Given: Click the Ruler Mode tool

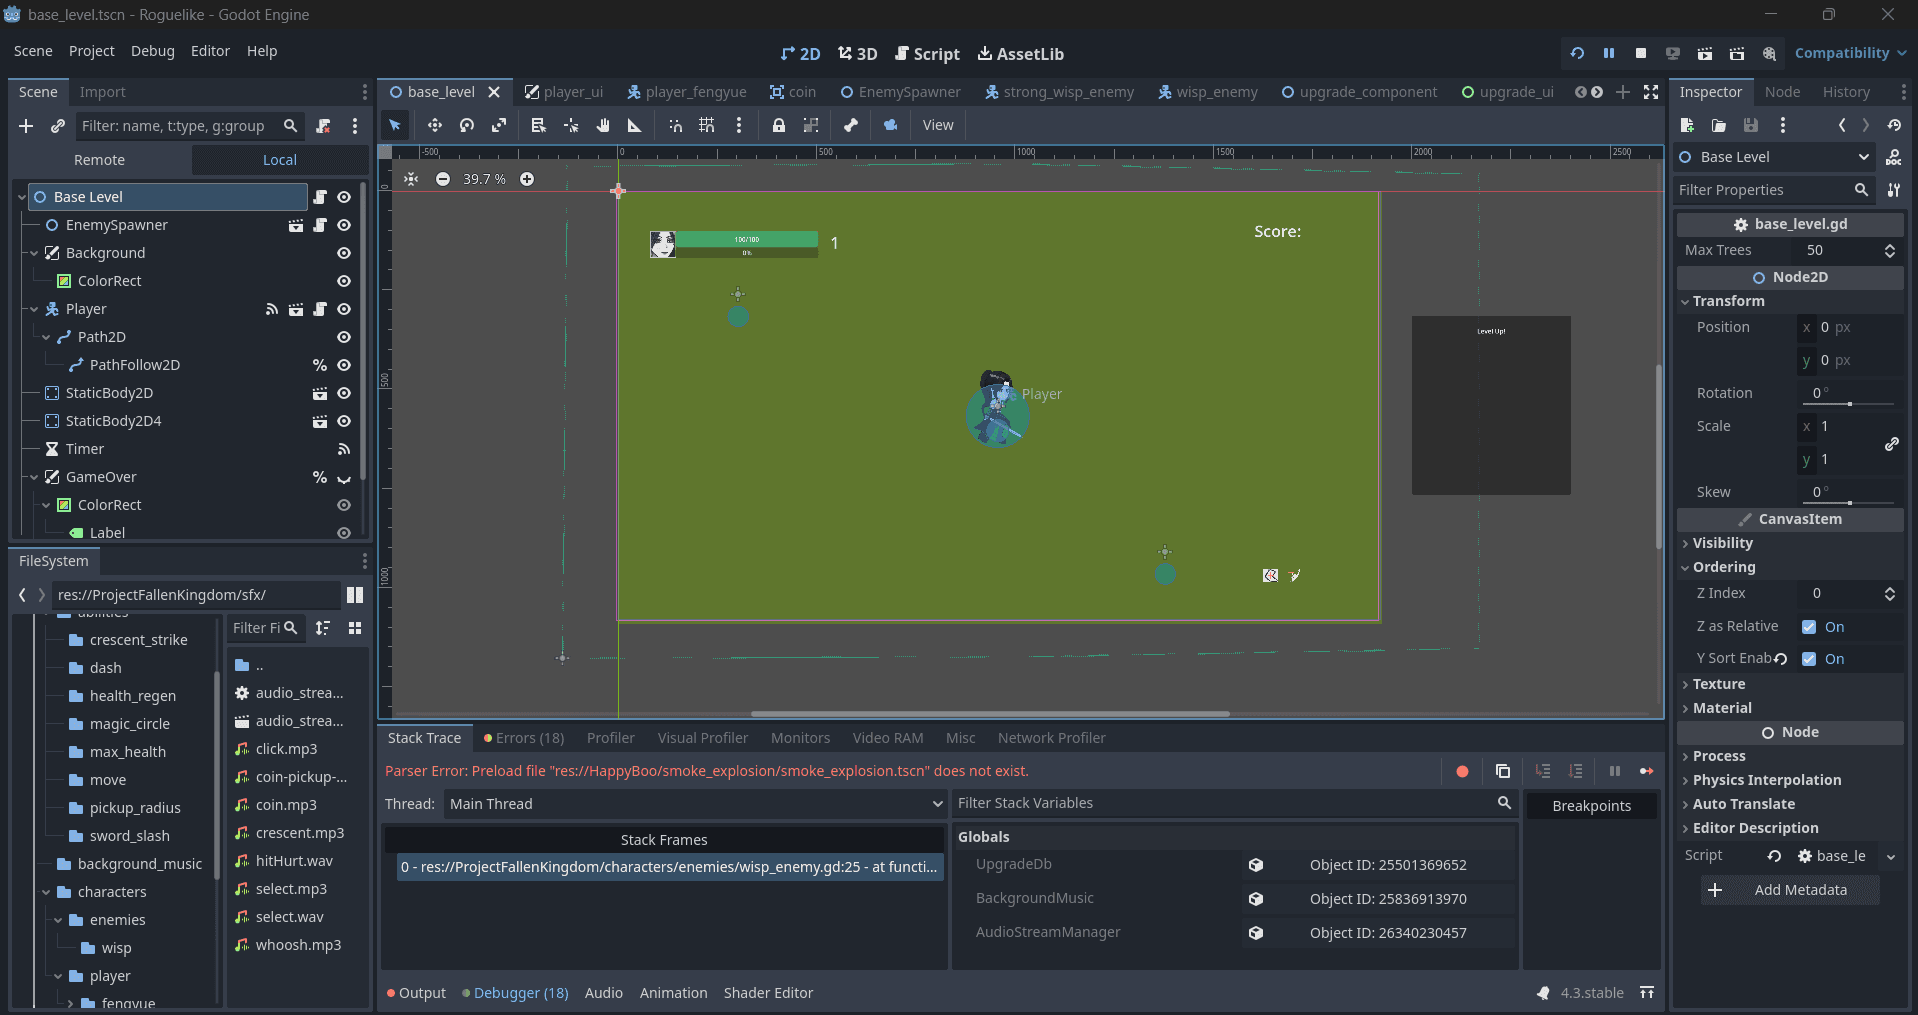Looking at the screenshot, I should [x=634, y=125].
